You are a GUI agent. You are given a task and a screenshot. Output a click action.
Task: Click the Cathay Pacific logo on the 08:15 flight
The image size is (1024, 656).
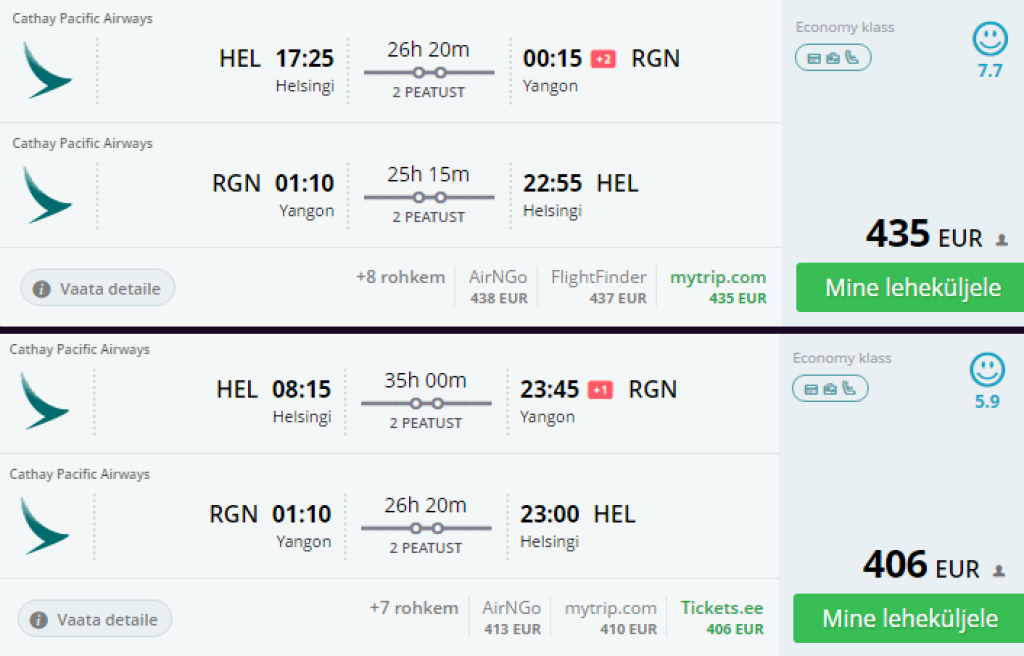coord(44,400)
